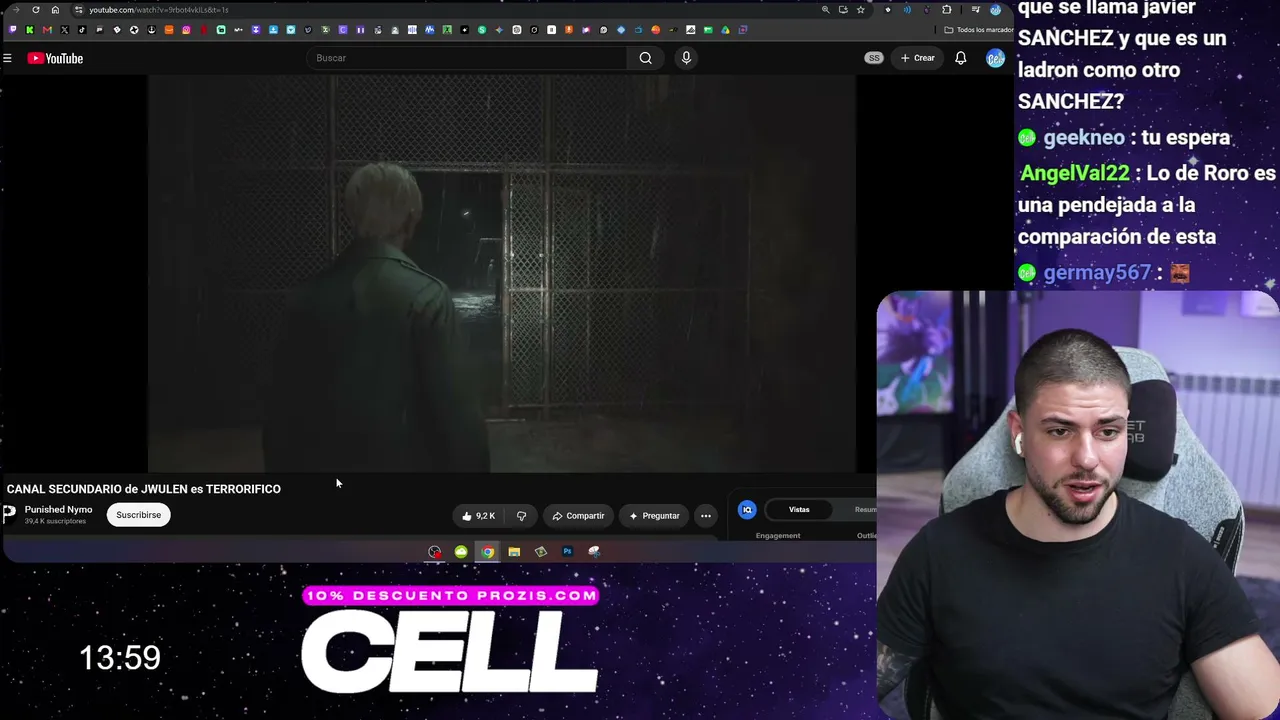This screenshot has width=1280, height=720.
Task: Bookmark this page with the star icon
Action: point(860,10)
